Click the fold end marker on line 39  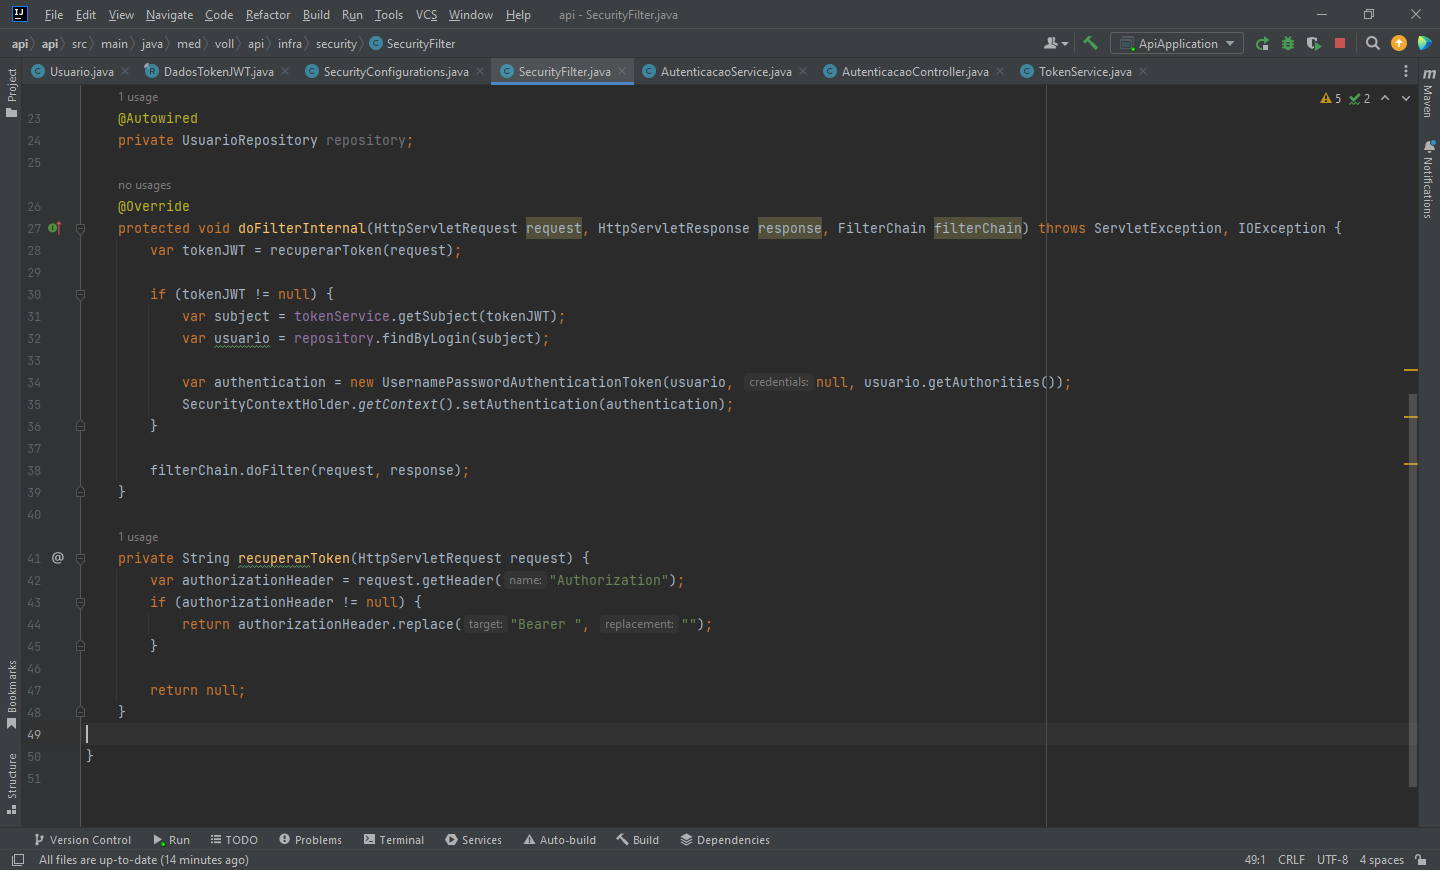click(80, 492)
